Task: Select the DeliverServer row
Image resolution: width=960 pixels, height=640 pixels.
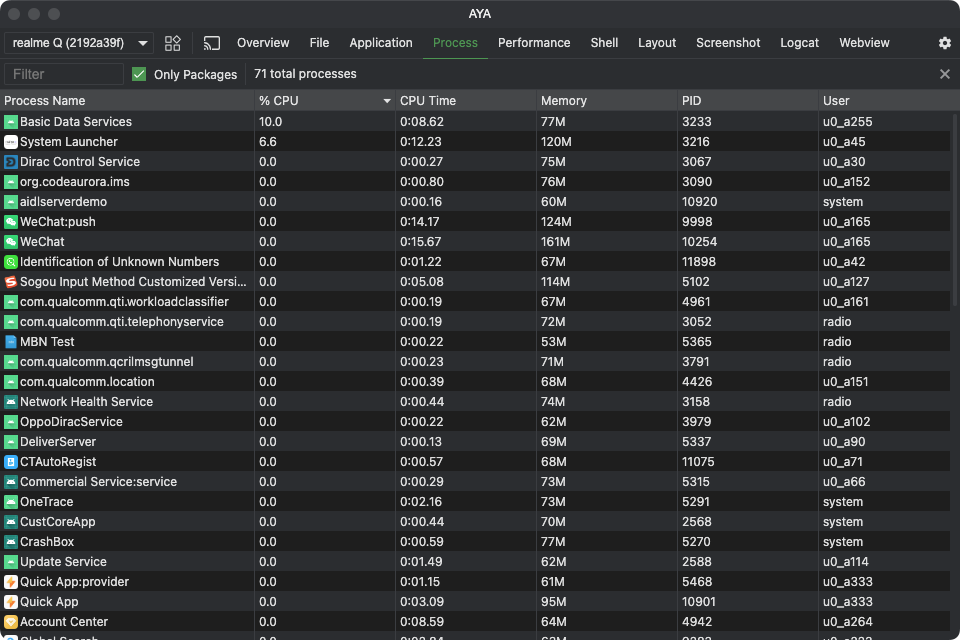Action: [x=475, y=442]
